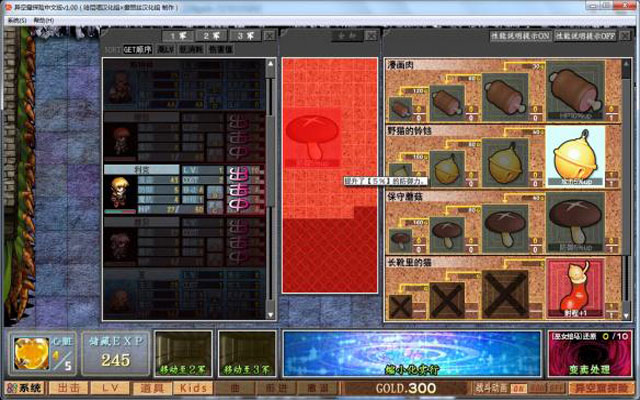
Task: Click the 缩小化实行 galaxy banner
Action: tap(412, 354)
